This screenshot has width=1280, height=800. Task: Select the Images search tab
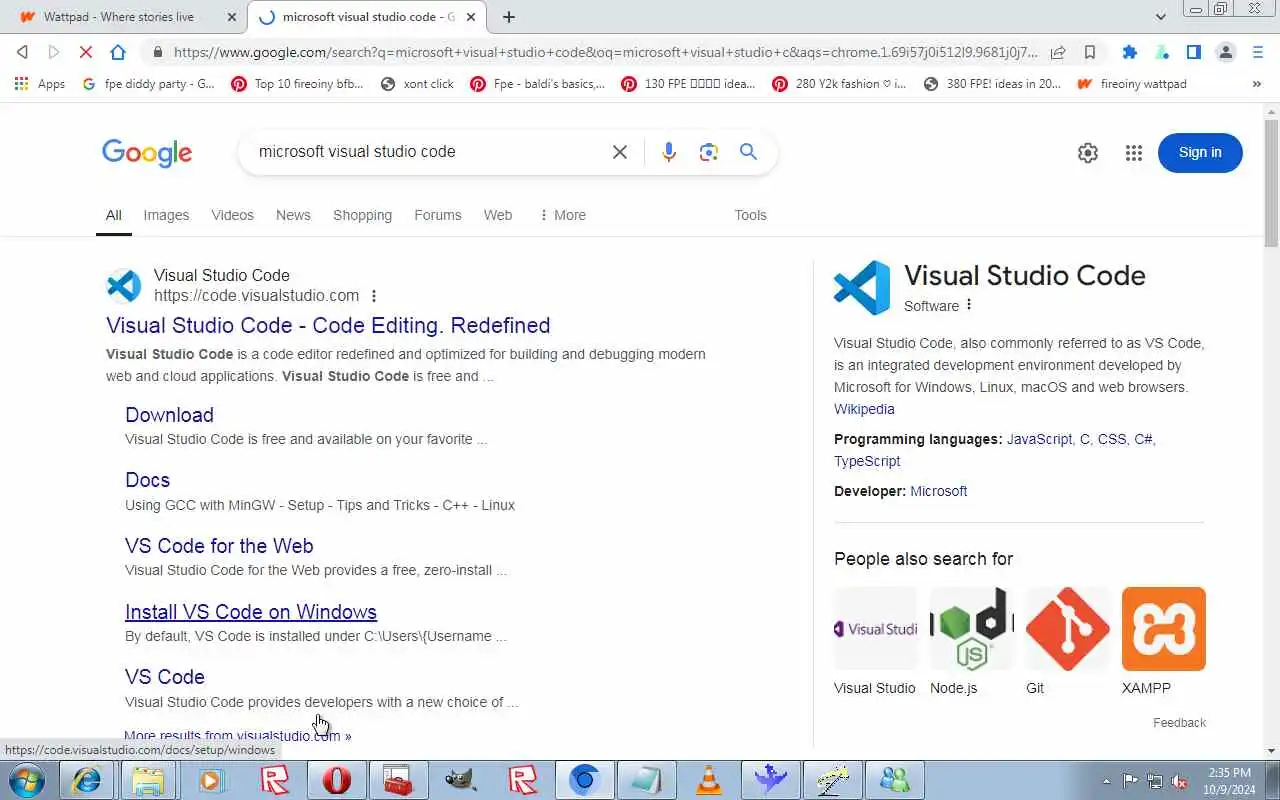pyautogui.click(x=166, y=215)
